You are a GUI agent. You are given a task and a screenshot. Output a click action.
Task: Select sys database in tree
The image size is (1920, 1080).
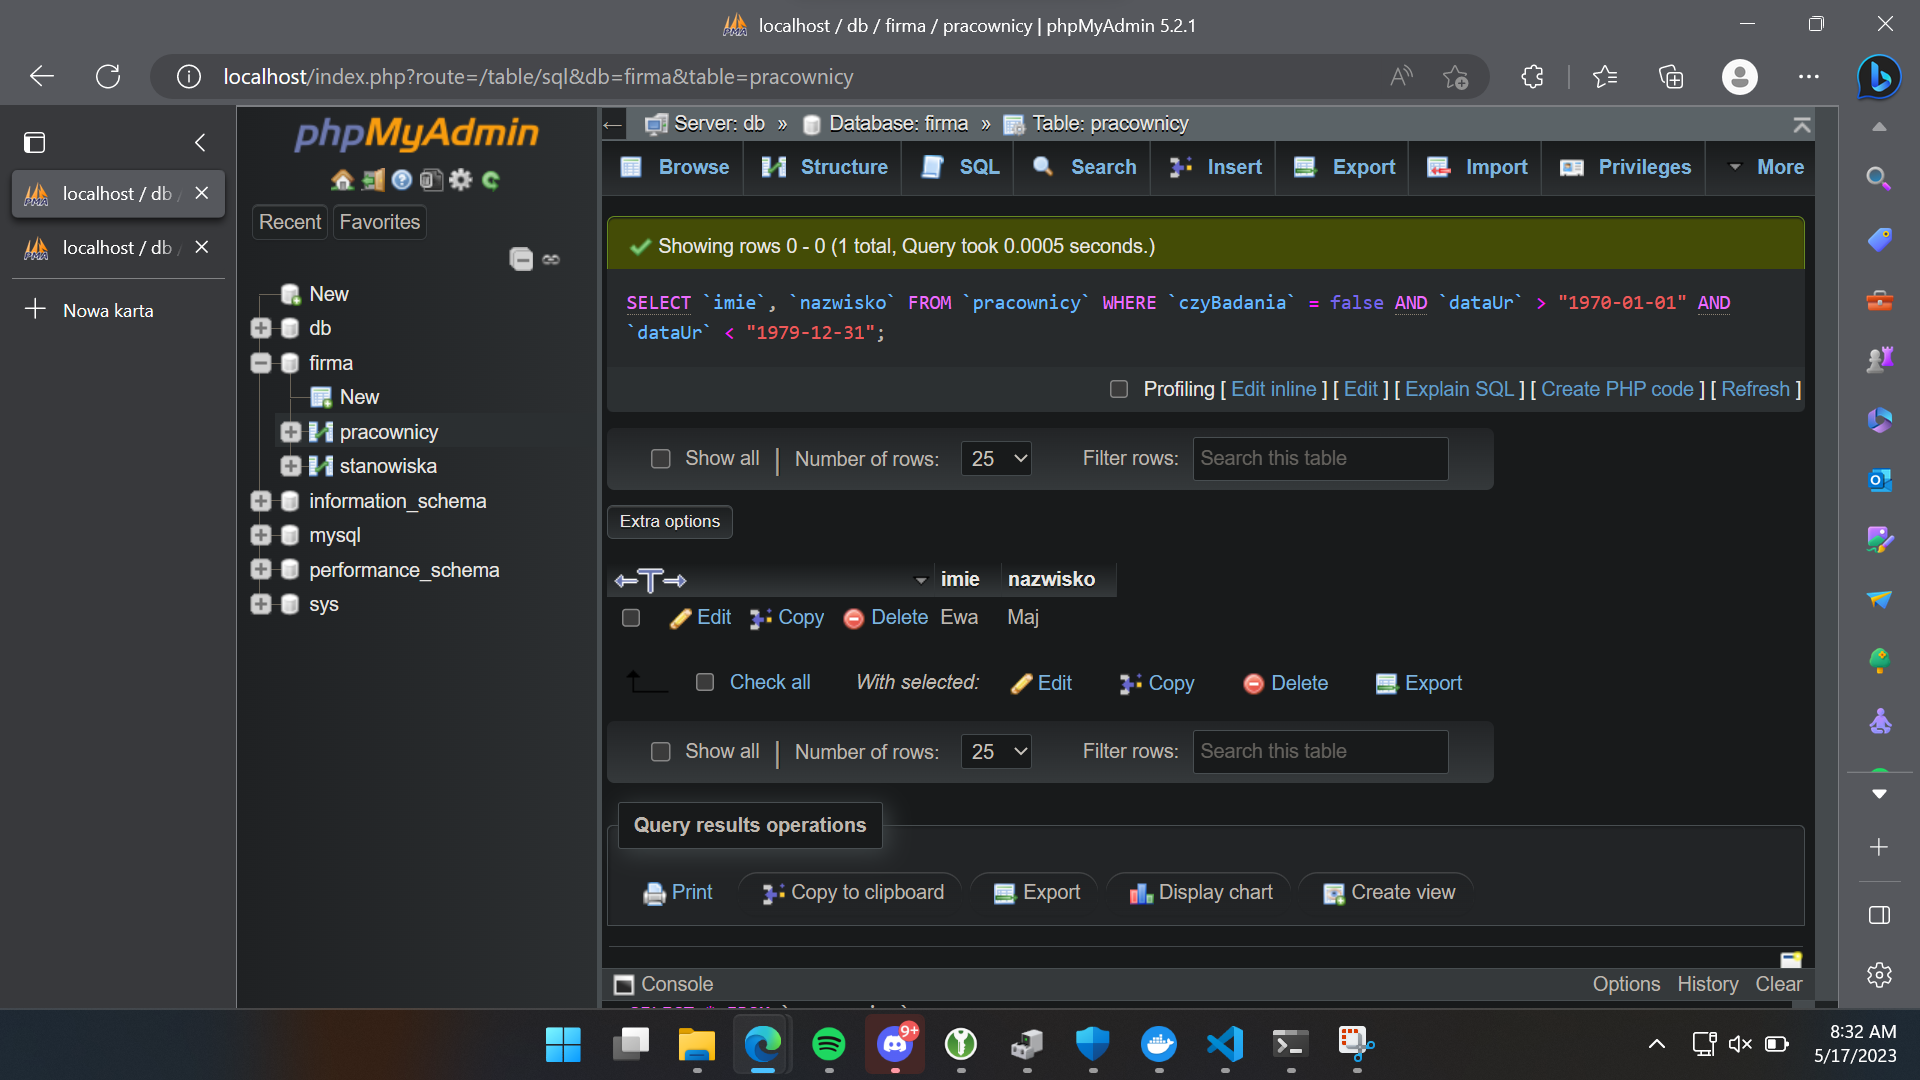pos(323,605)
